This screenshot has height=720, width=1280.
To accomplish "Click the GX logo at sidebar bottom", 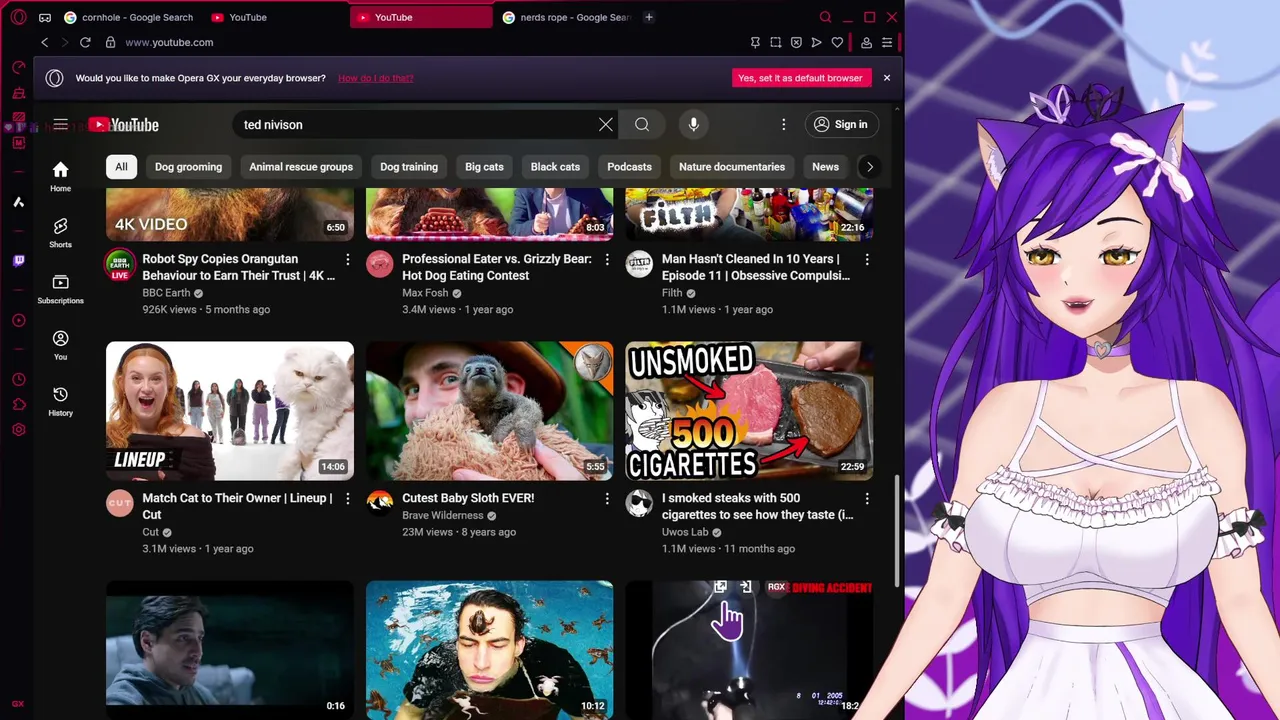I will 18,704.
